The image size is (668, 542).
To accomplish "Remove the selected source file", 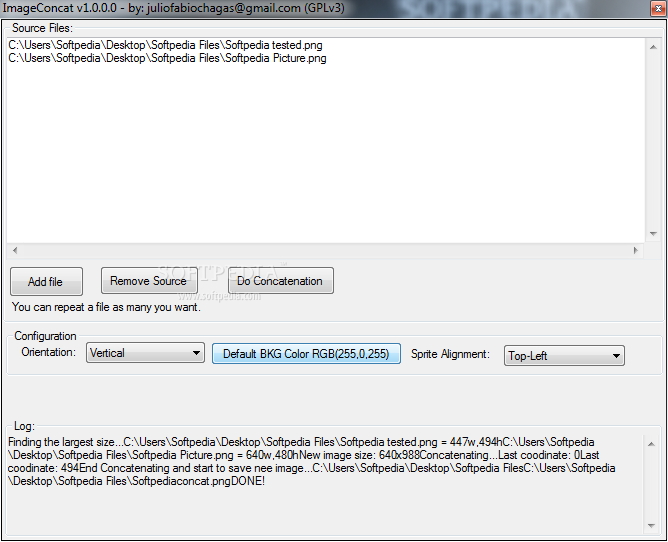I will (149, 280).
